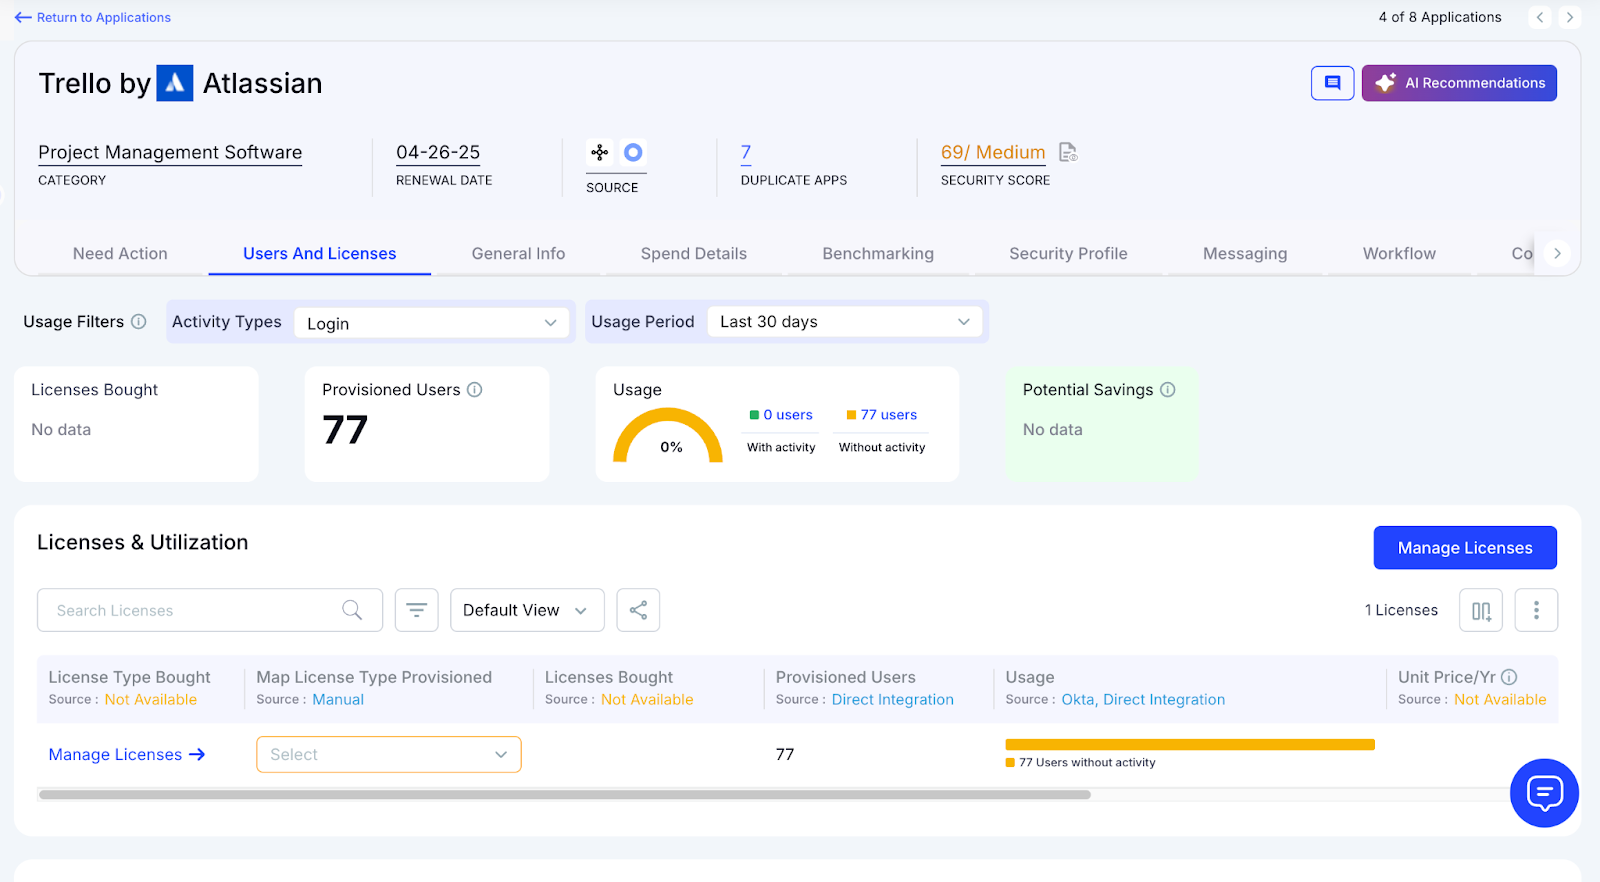Show Provisioned Users info icon
The height and width of the screenshot is (882, 1600).
coord(475,389)
